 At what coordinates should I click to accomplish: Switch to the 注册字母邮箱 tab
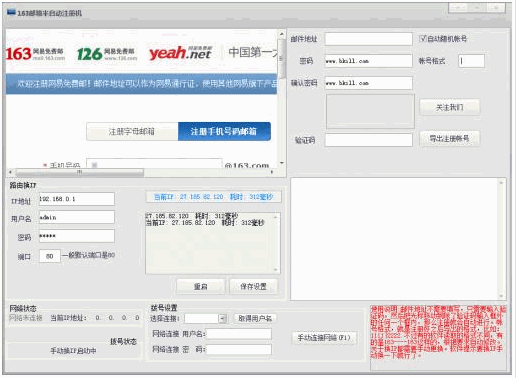coord(132,131)
